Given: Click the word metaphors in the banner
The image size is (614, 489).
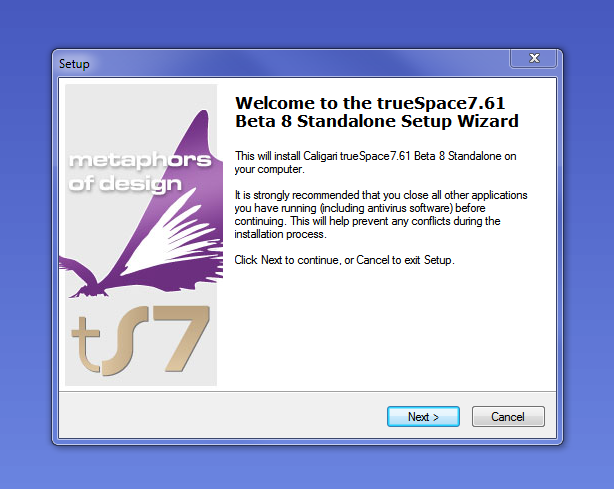Looking at the screenshot, I should tap(140, 161).
